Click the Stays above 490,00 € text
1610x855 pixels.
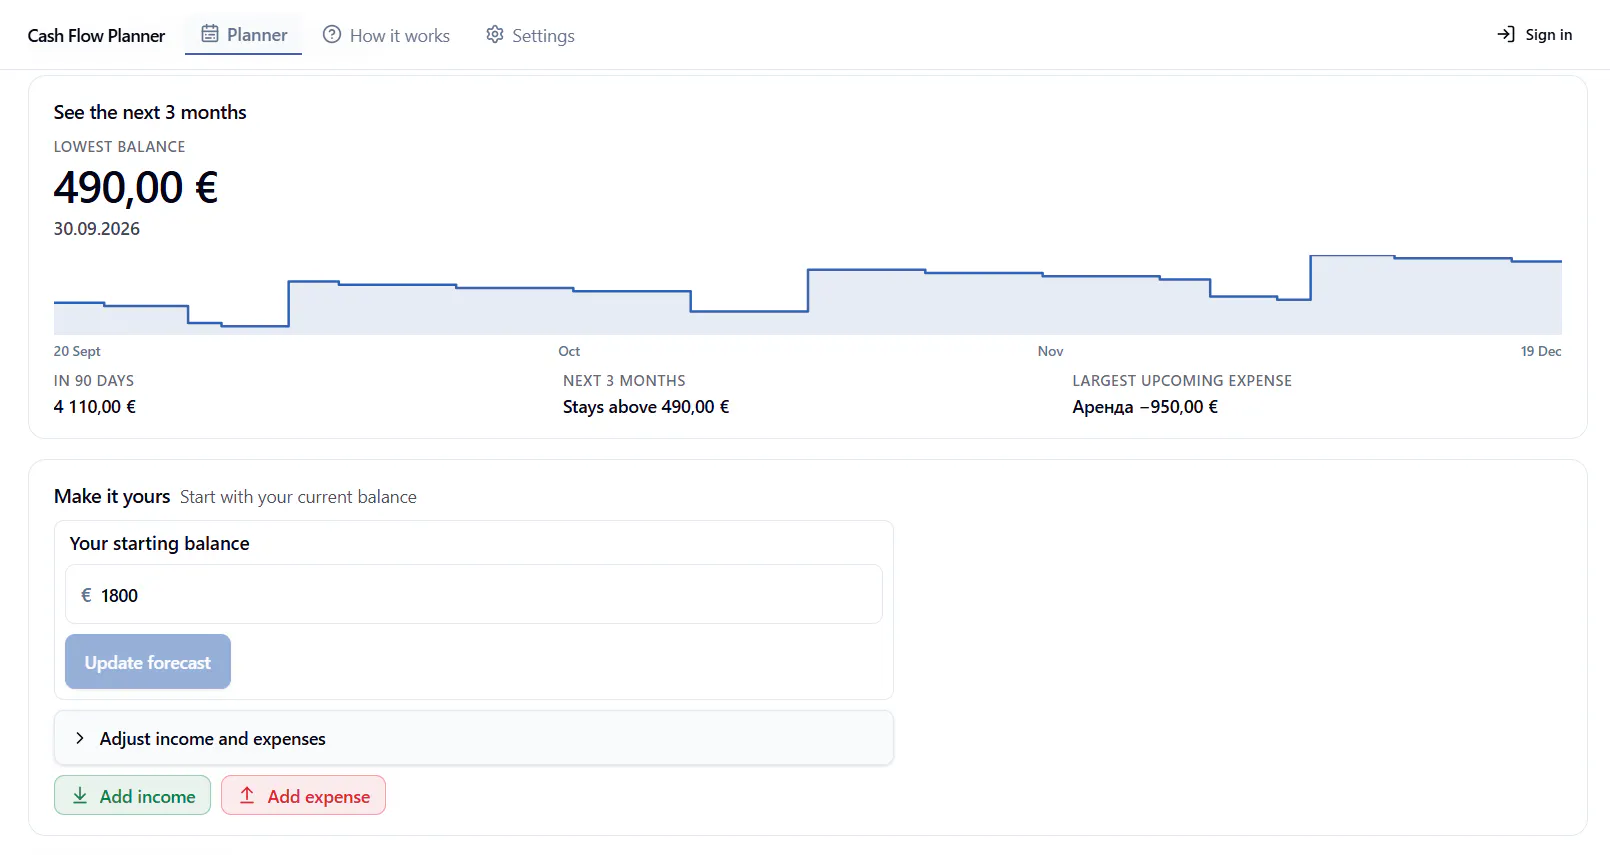[x=646, y=407]
